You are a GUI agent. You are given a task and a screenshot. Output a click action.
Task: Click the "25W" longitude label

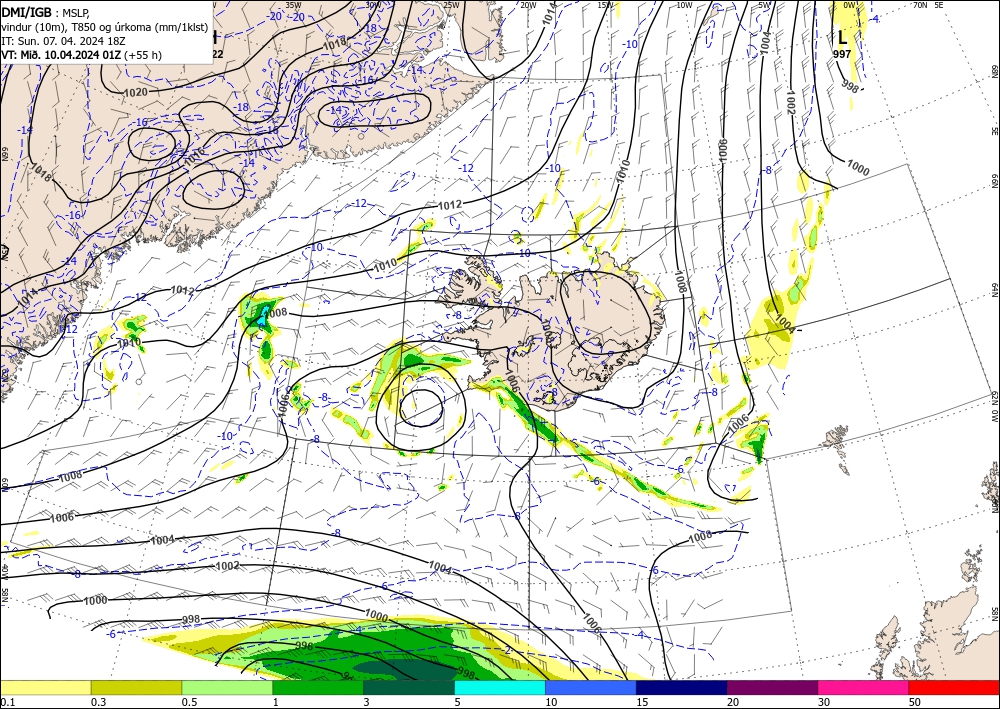pyautogui.click(x=451, y=4)
